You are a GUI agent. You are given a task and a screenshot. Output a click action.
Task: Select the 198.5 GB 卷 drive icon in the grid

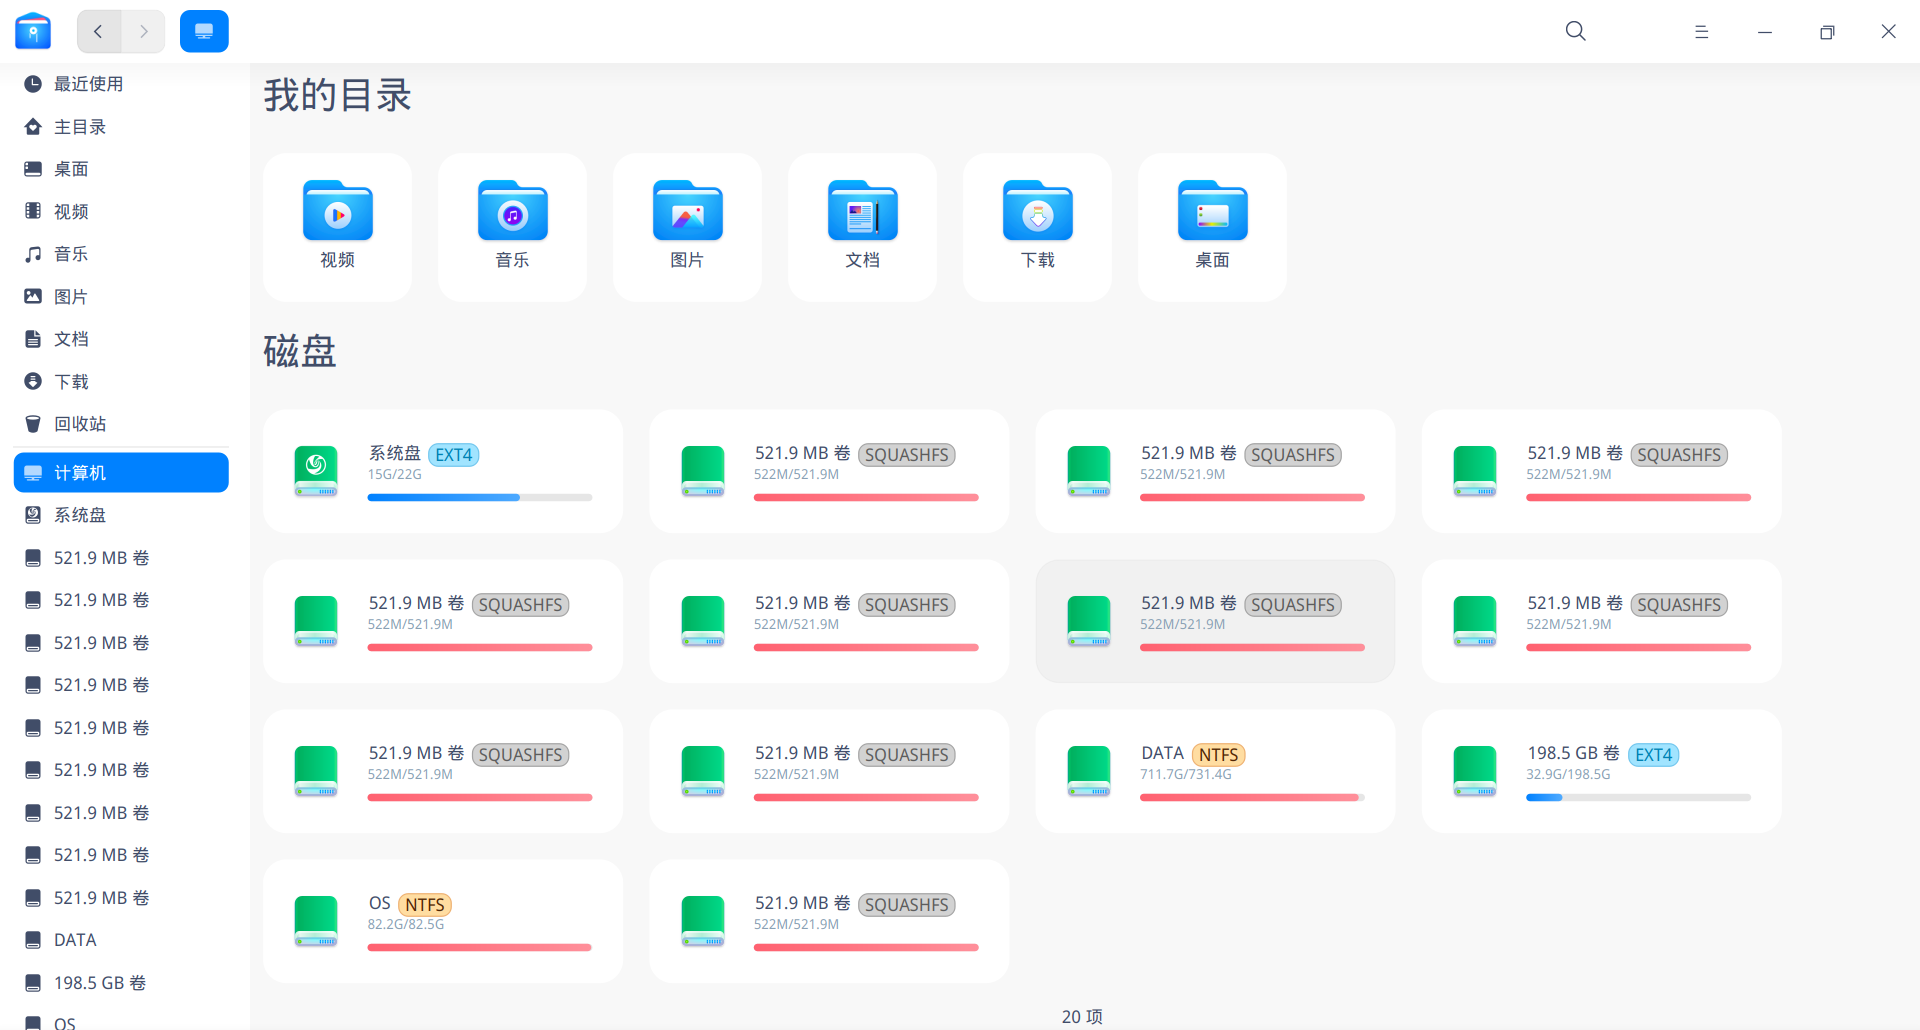1475,771
